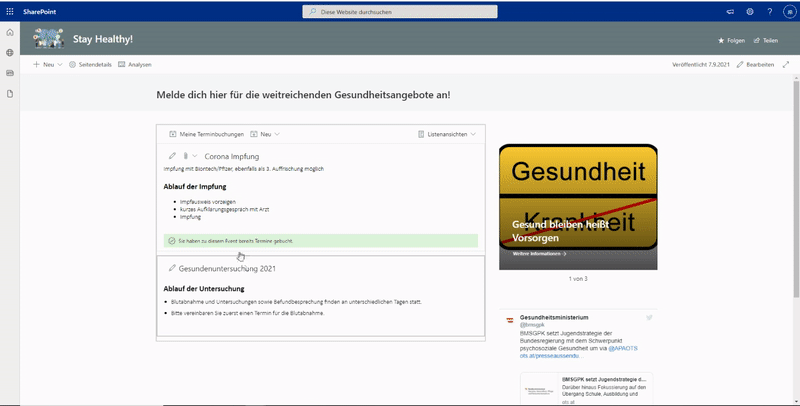The width and height of the screenshot is (800, 406).
Task: Click the green 'bereits Termine gebucht' notice
Action: (x=321, y=241)
